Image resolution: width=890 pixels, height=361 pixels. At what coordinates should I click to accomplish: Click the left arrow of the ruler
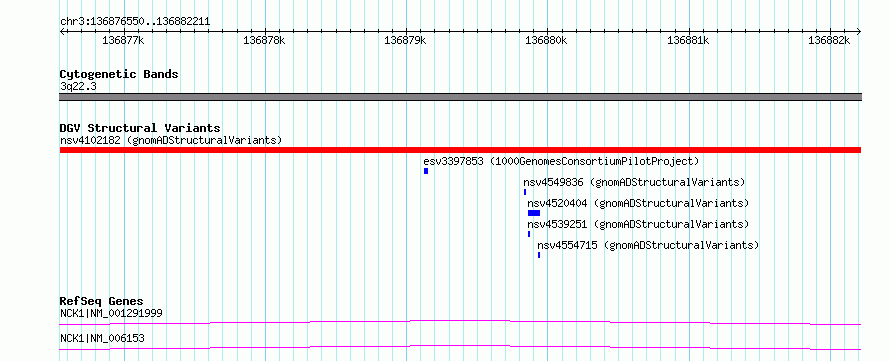[63, 32]
